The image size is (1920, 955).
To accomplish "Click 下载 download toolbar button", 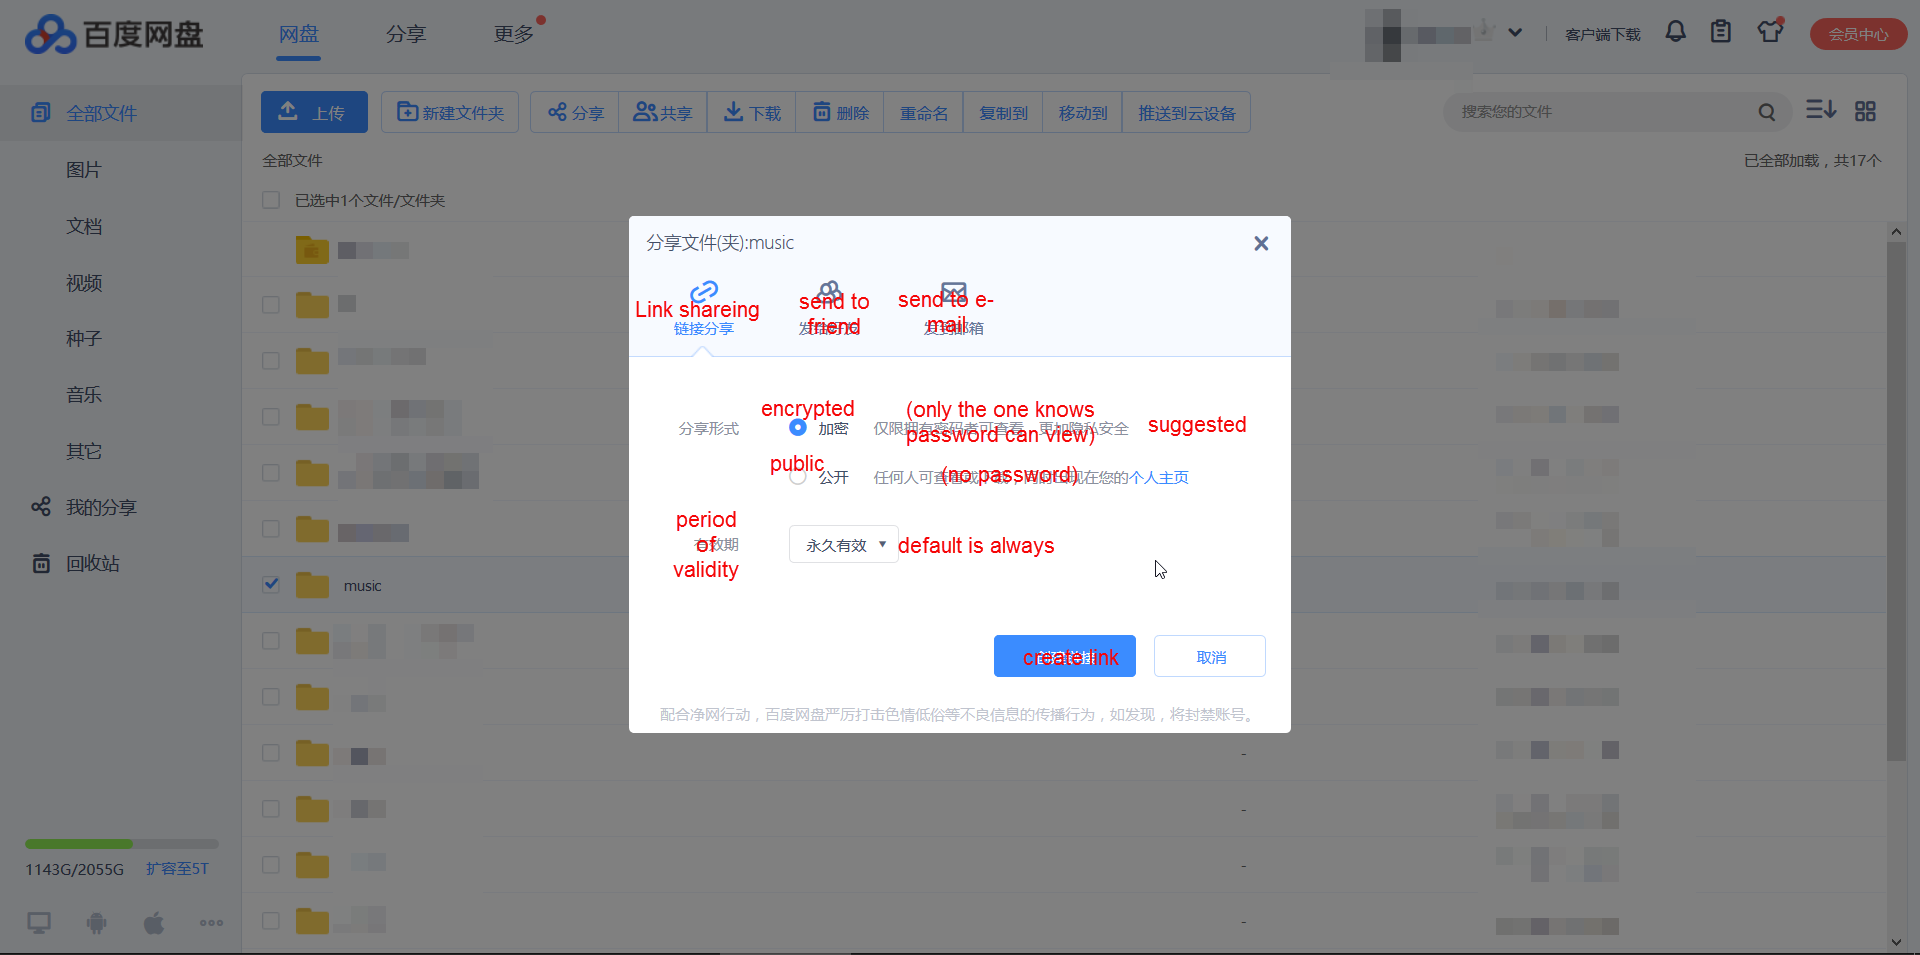I will tap(752, 112).
